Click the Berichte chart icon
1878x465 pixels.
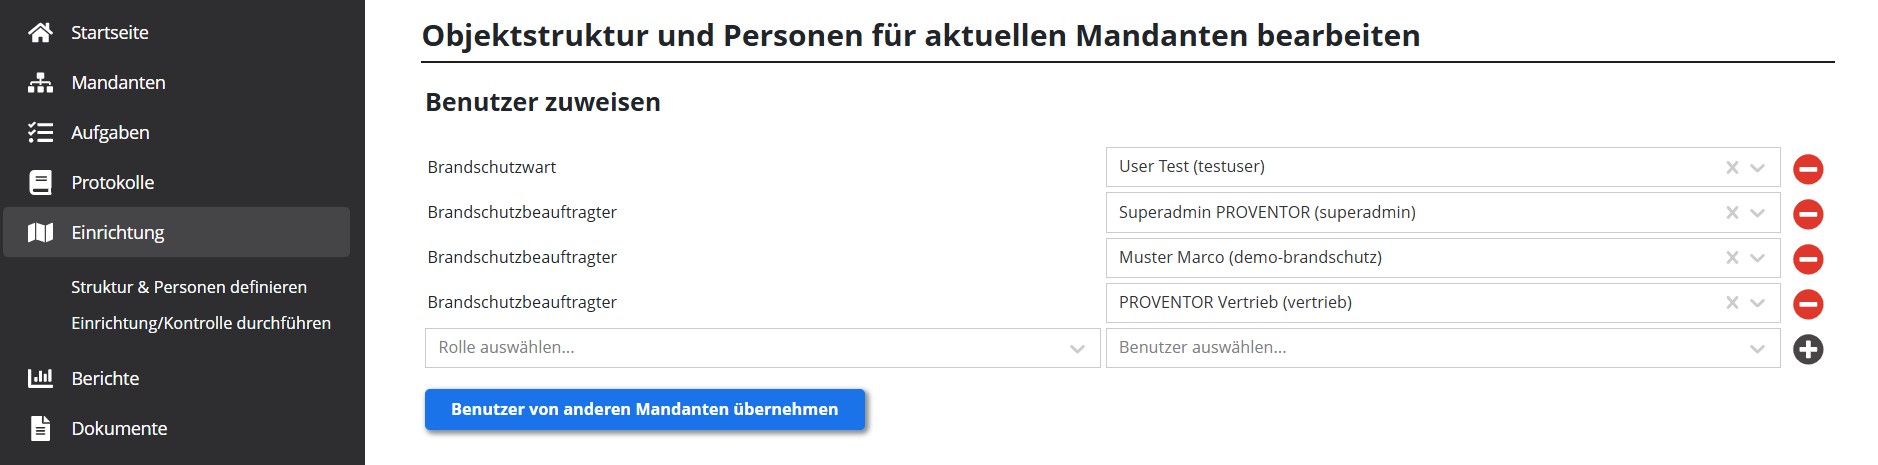40,379
